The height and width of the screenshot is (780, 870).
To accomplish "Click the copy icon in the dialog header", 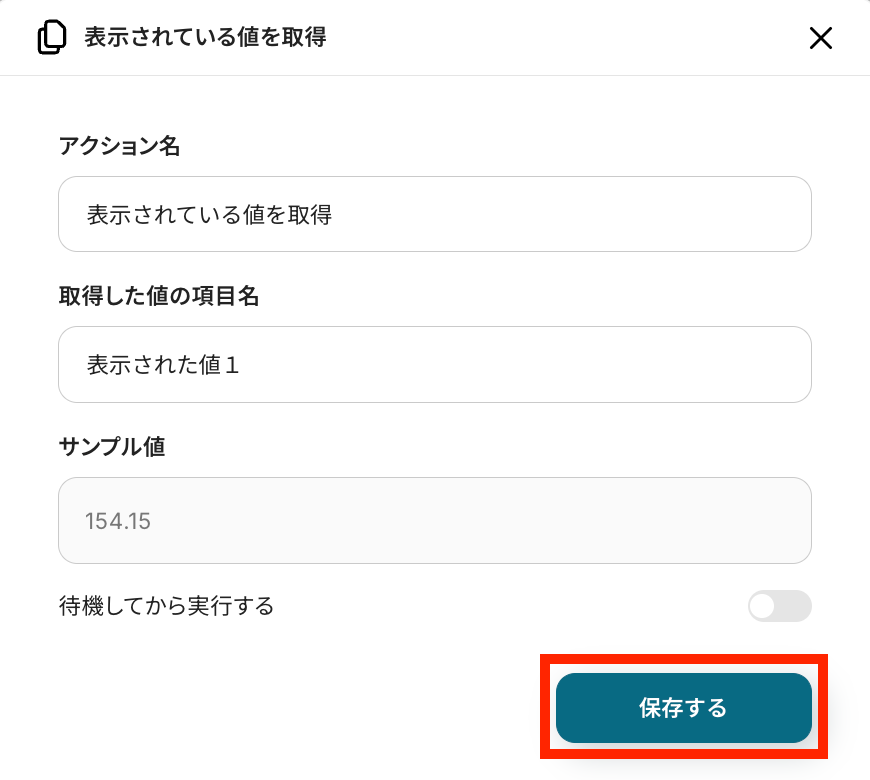I will click(x=51, y=38).
